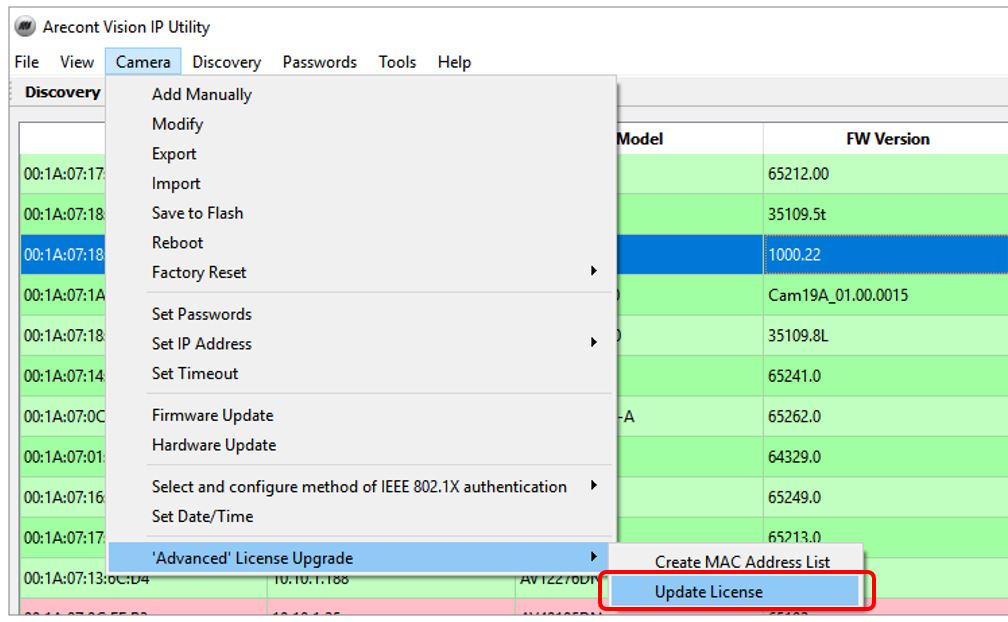This screenshot has height=622, width=1008.
Task: Select Set Passwords from the menu
Action: (x=362, y=314)
